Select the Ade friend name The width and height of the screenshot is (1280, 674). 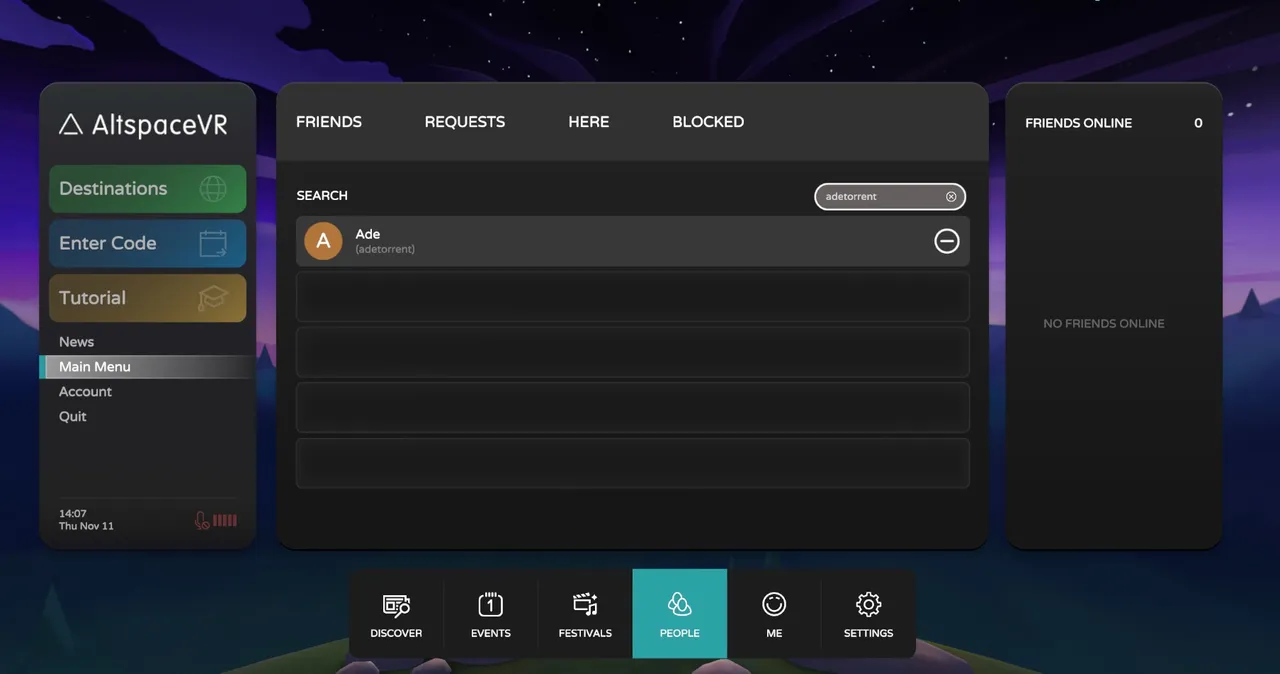coord(368,234)
